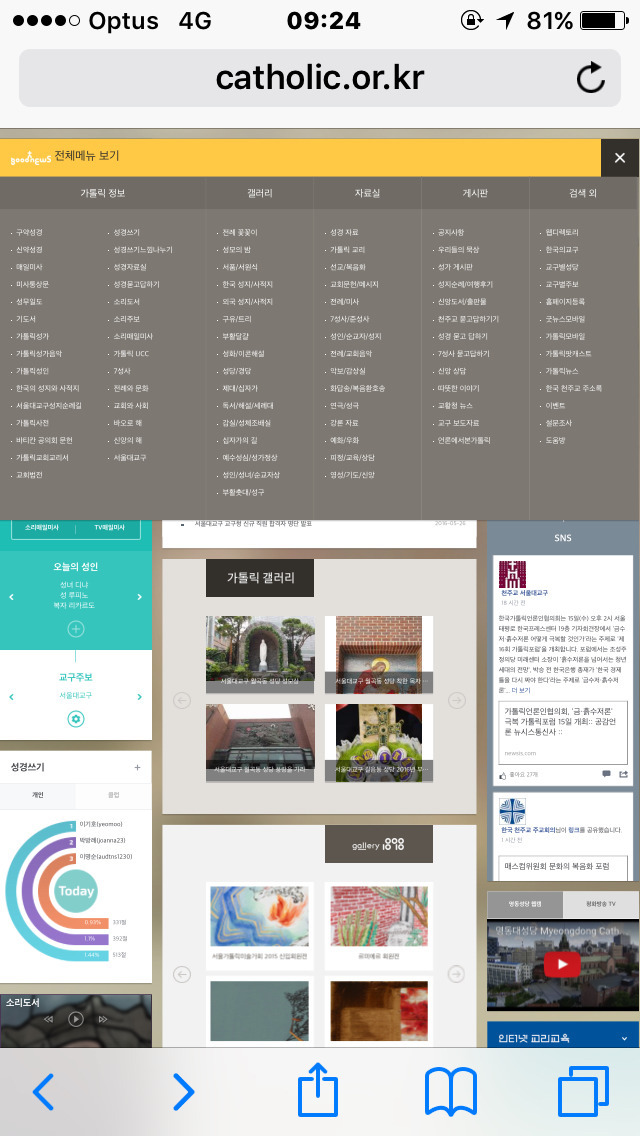Go forward with Safari's forward arrow
The height and width of the screenshot is (1136, 640).
[x=183, y=1091]
